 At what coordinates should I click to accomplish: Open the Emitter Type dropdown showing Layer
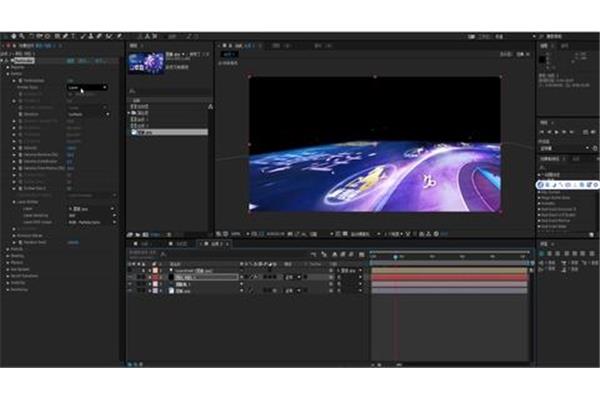(x=87, y=88)
